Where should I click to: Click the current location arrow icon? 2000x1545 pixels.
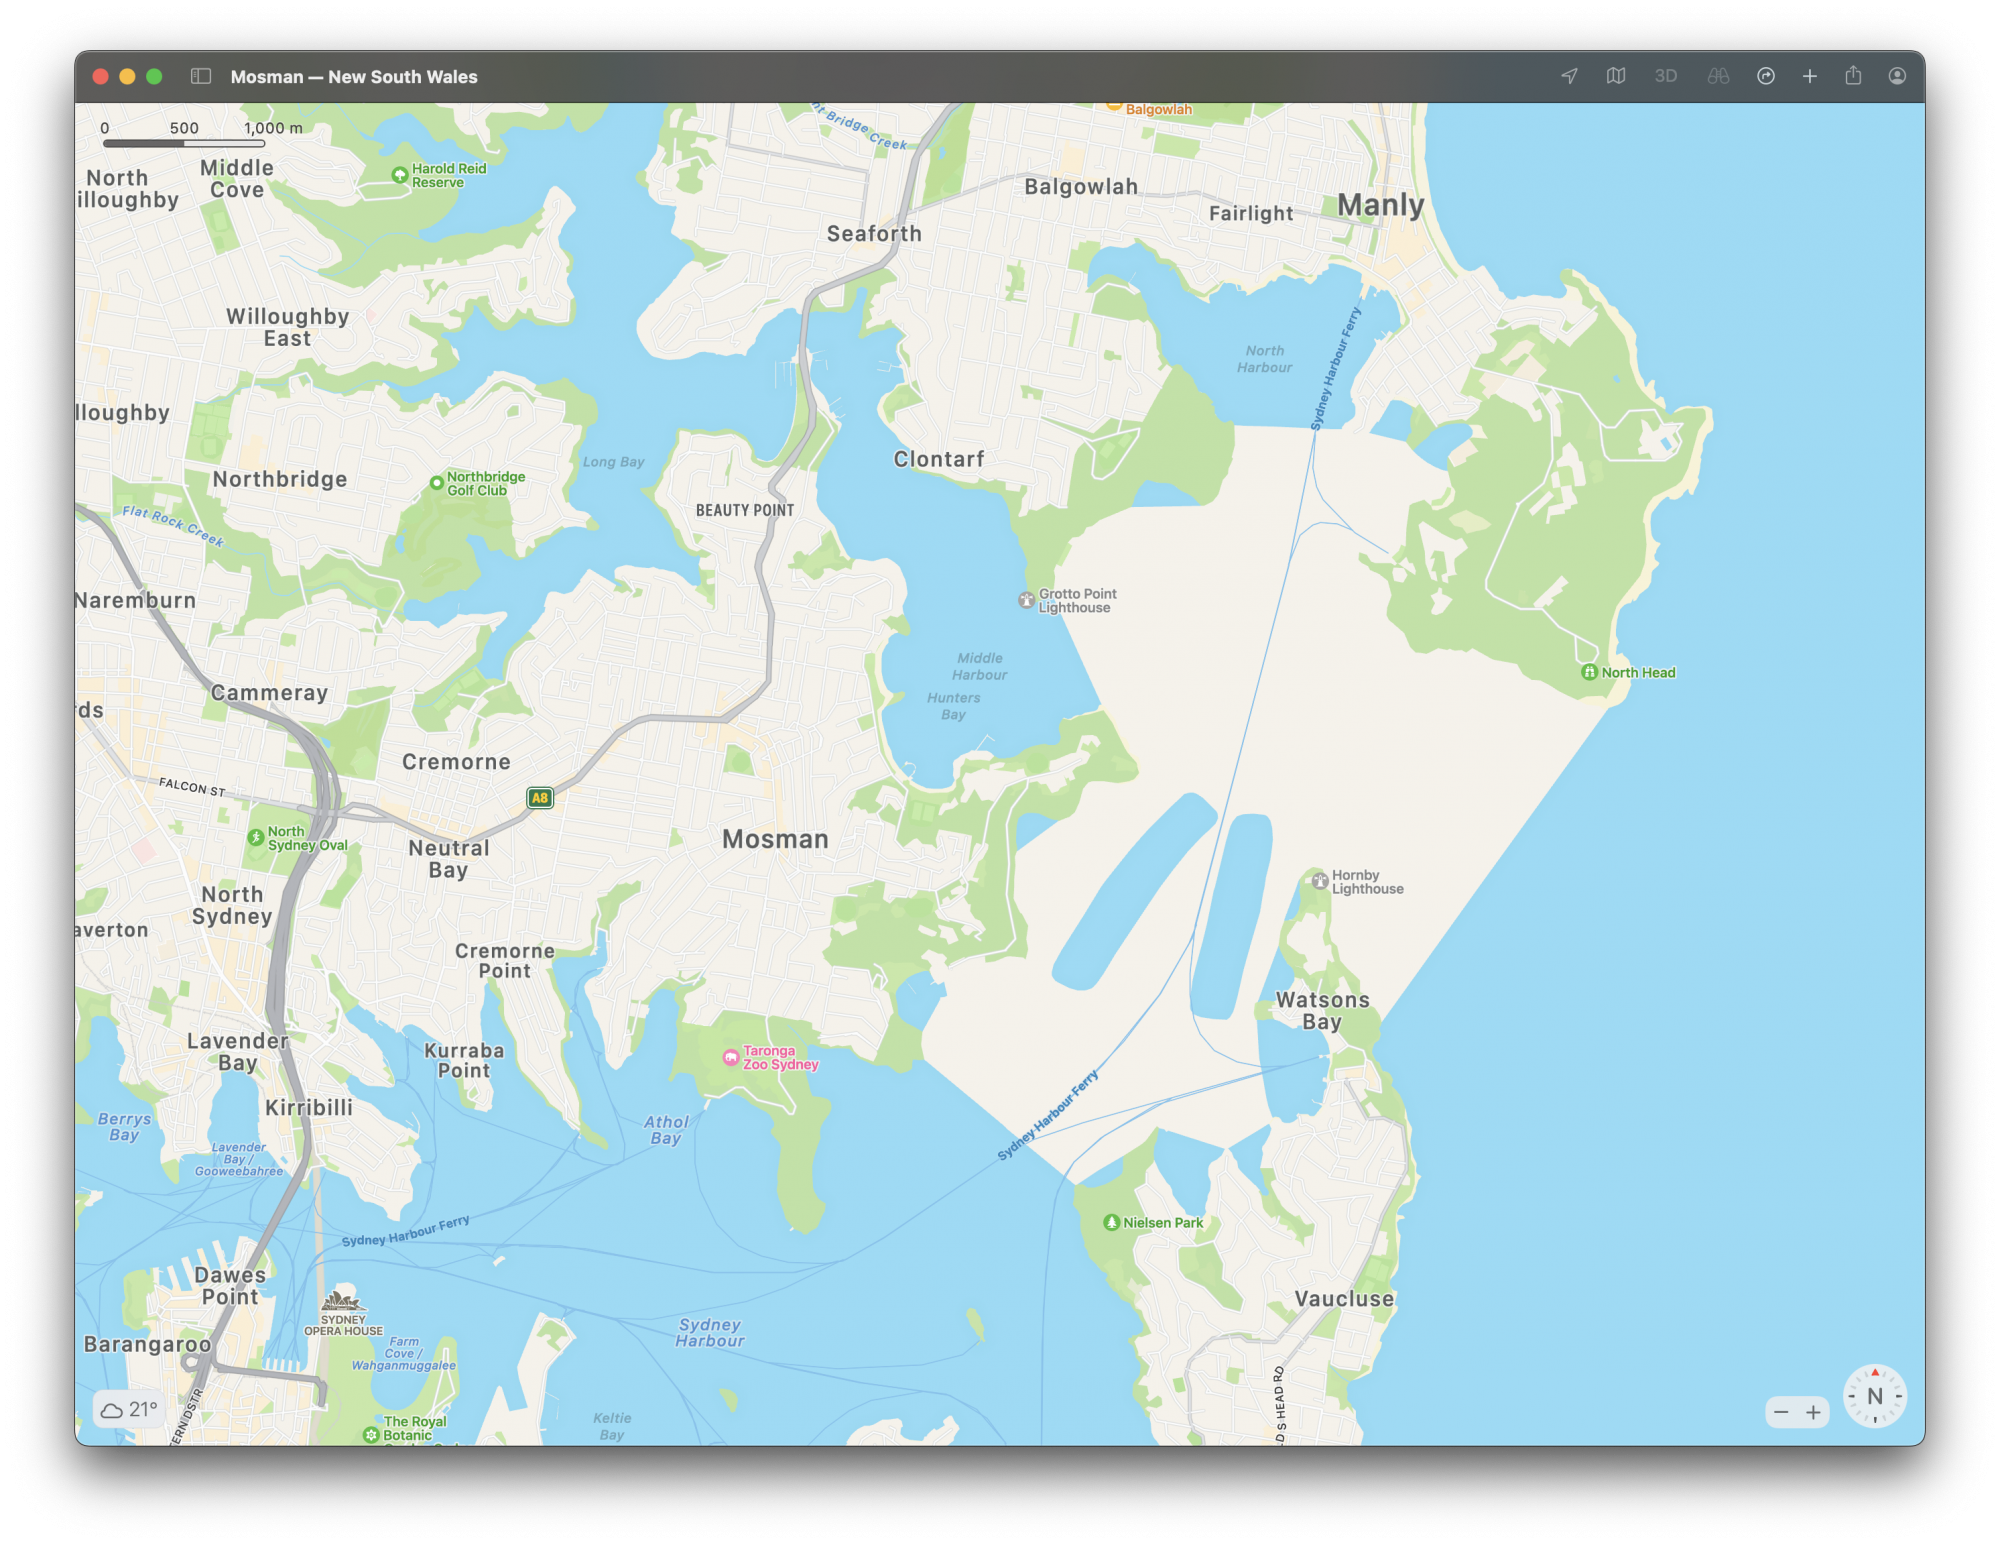point(1569,76)
